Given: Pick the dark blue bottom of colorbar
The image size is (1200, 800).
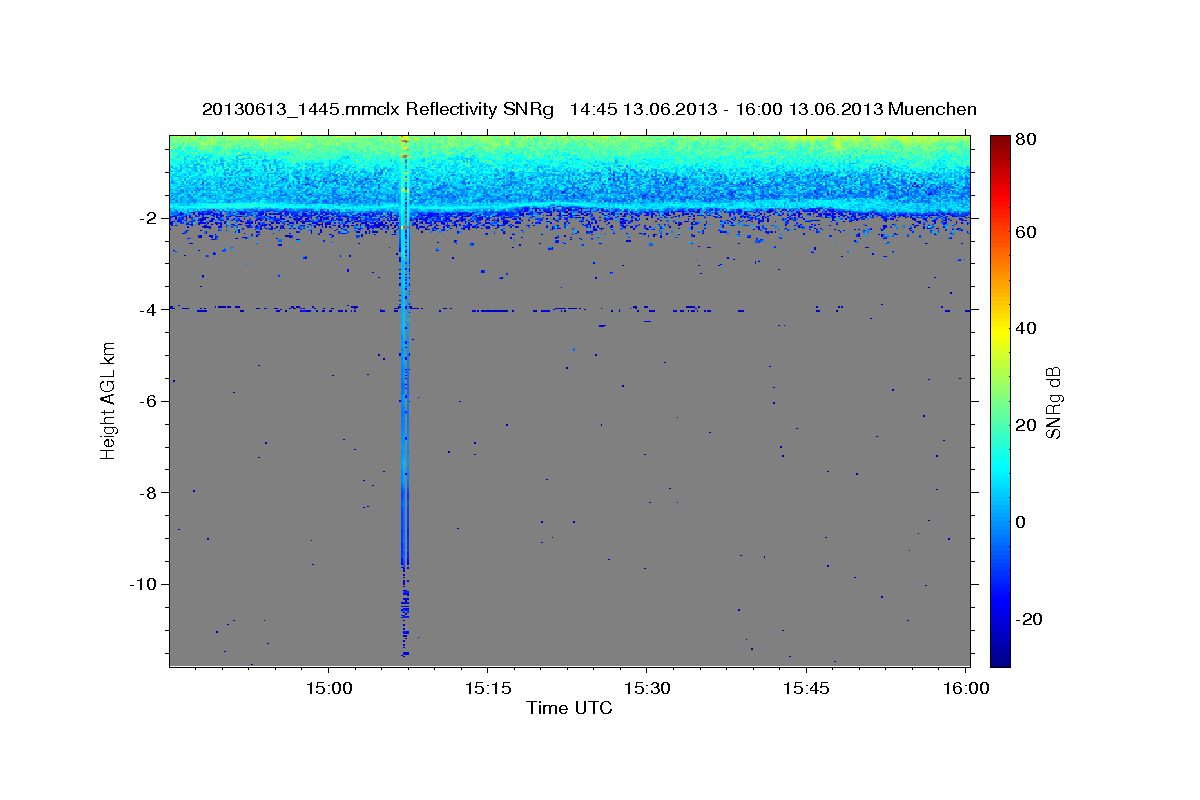Looking at the screenshot, I should click(x=1000, y=659).
